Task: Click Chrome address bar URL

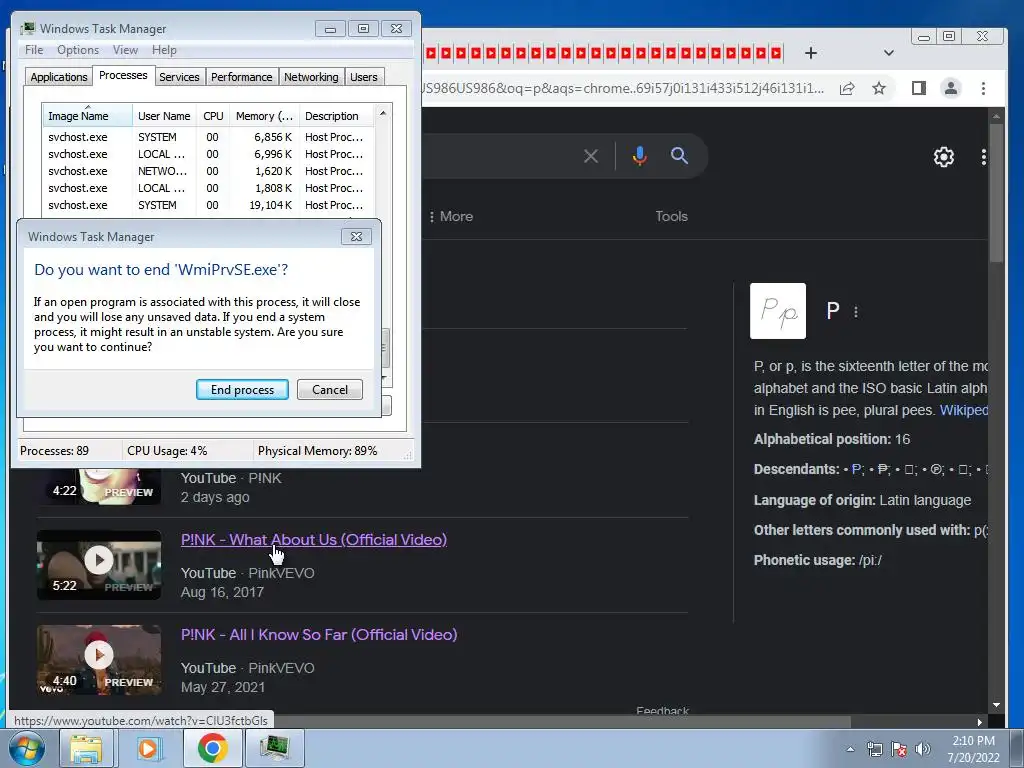Action: click(624, 88)
